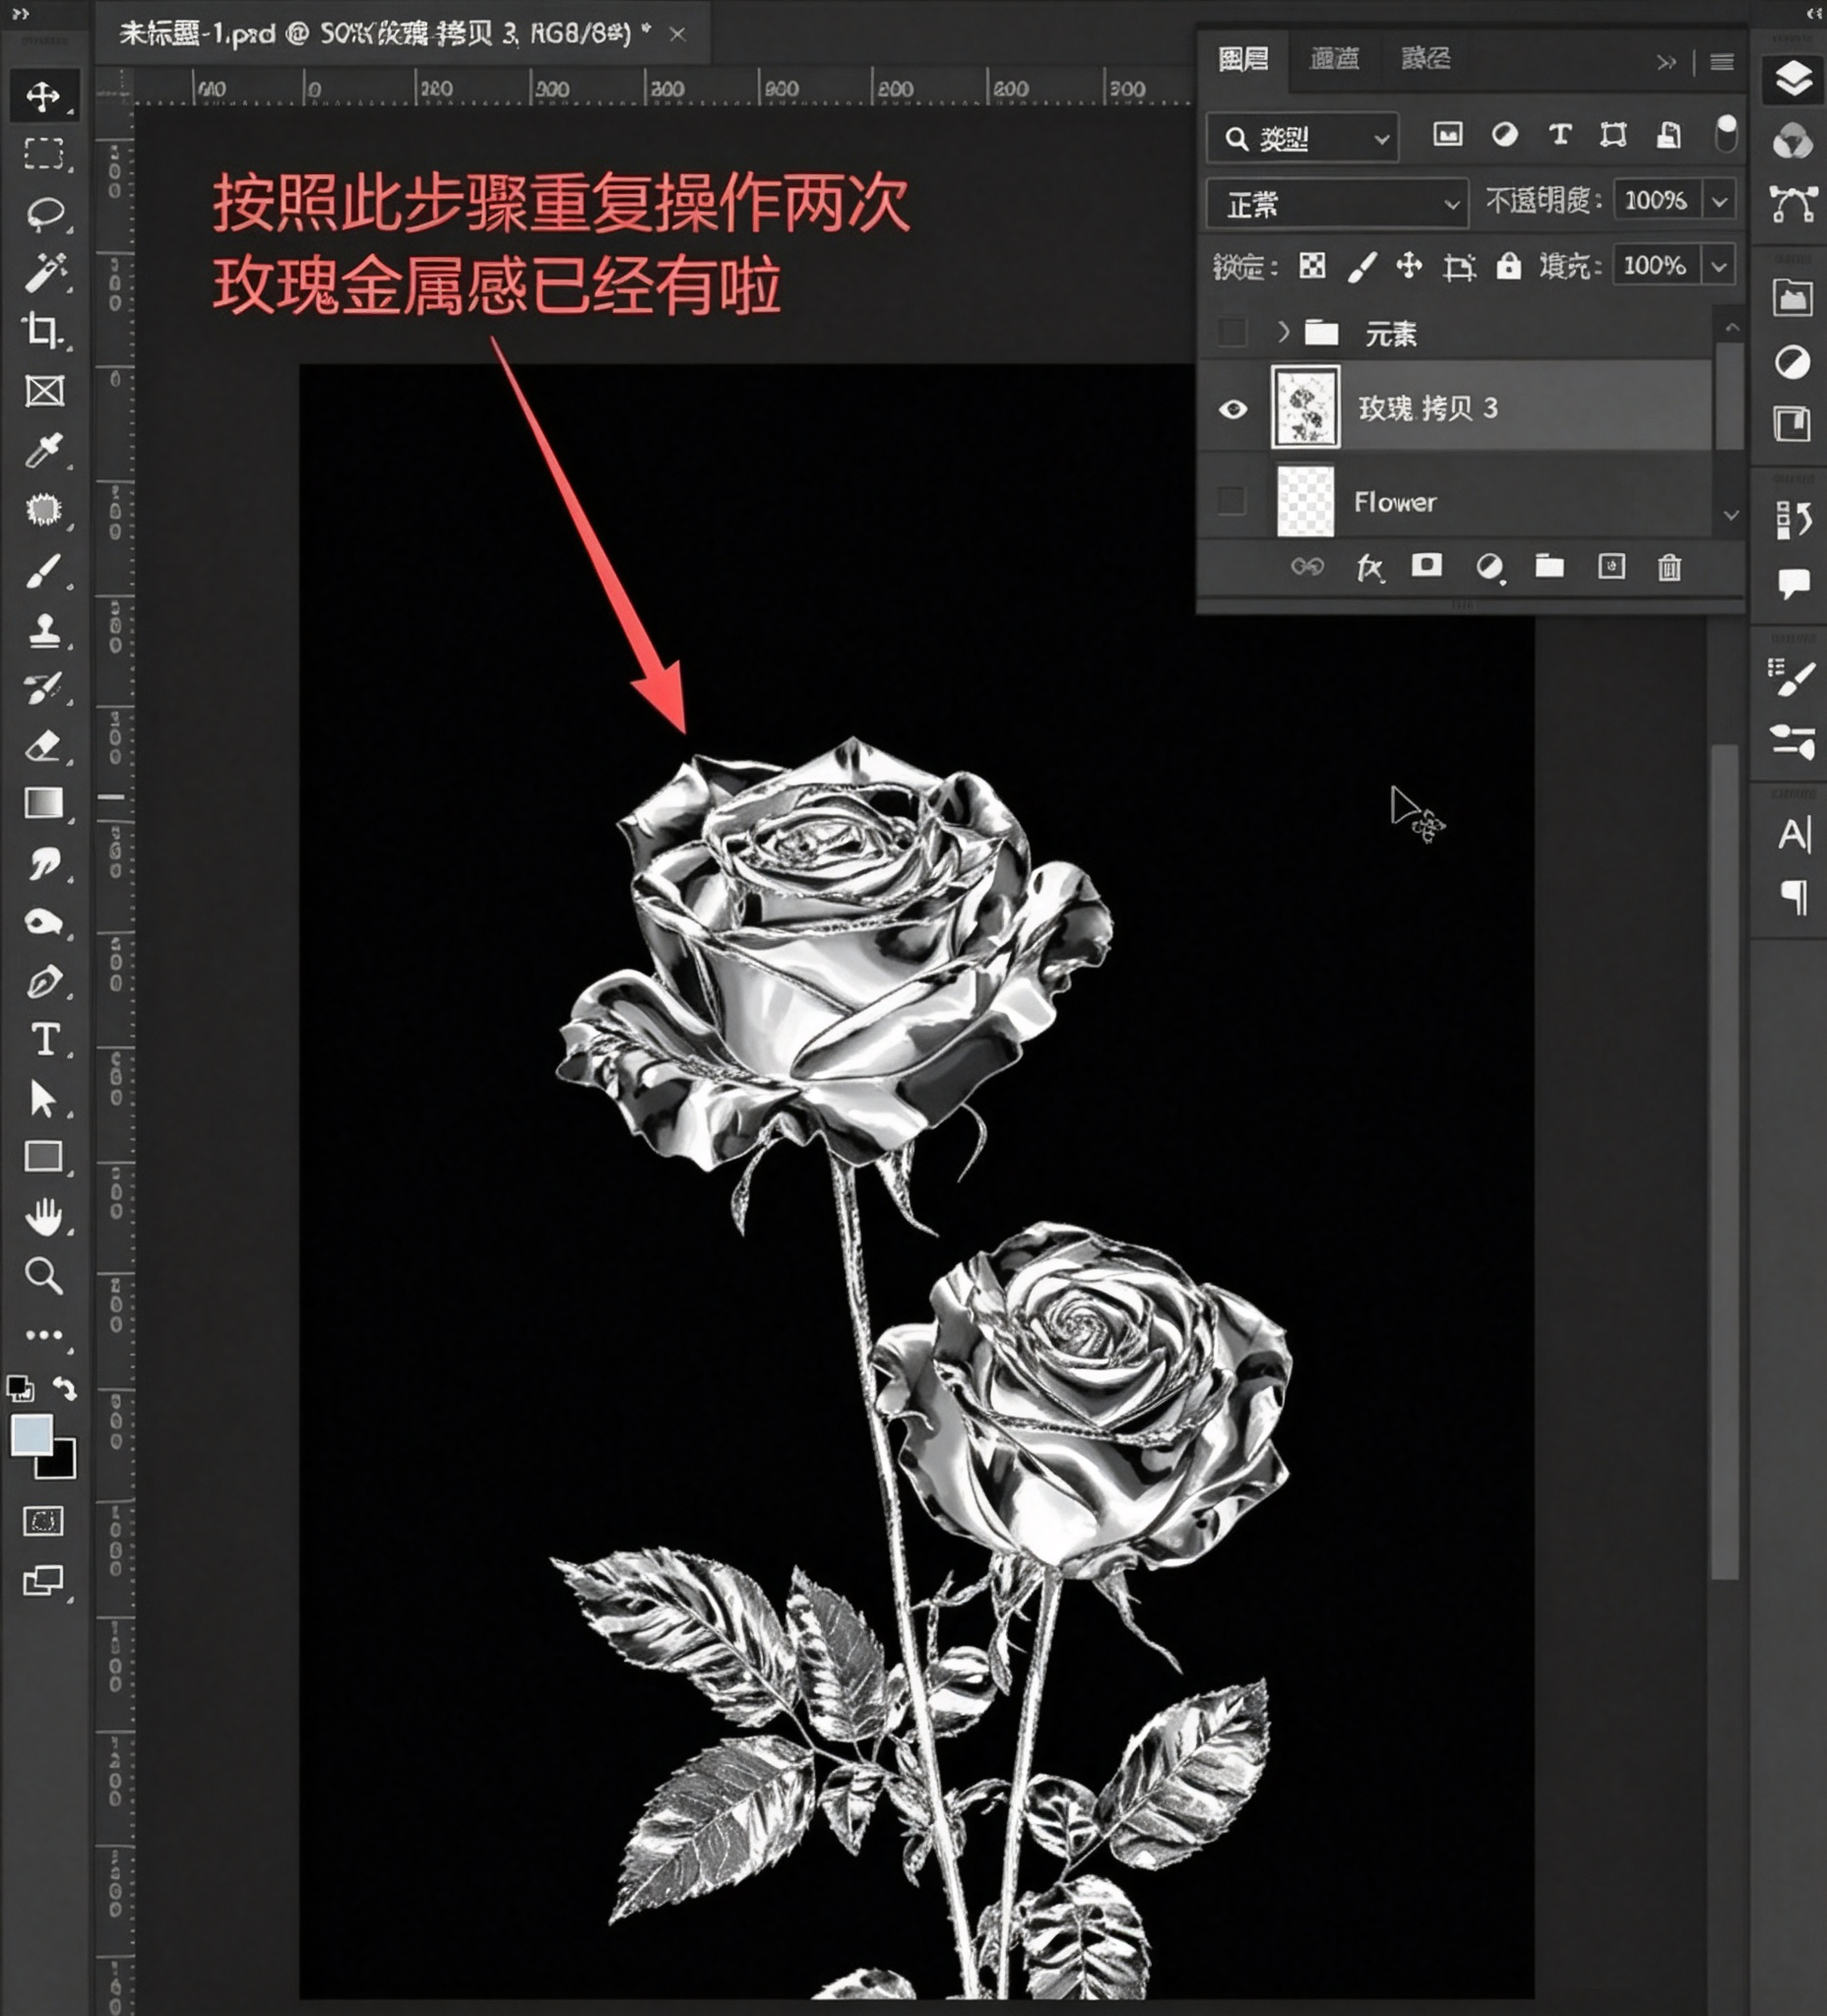Click the fill 100% value field
Screen dimensions: 1827x2016
pos(1655,266)
